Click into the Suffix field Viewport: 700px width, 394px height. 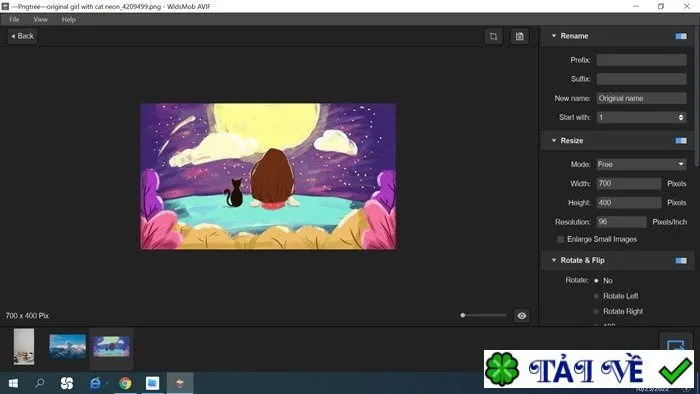pyautogui.click(x=642, y=79)
